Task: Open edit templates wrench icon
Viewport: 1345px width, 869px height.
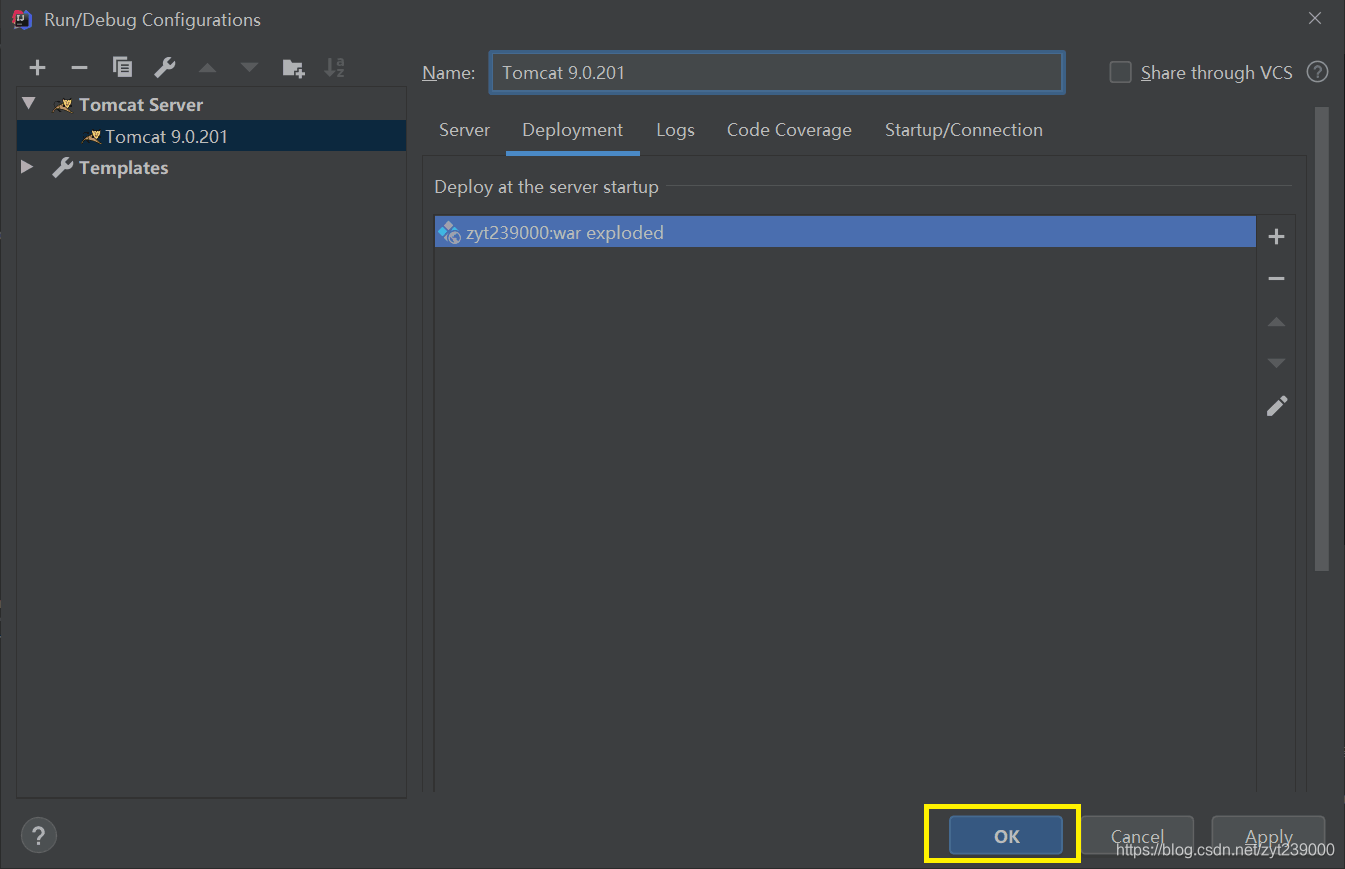Action: coord(164,68)
